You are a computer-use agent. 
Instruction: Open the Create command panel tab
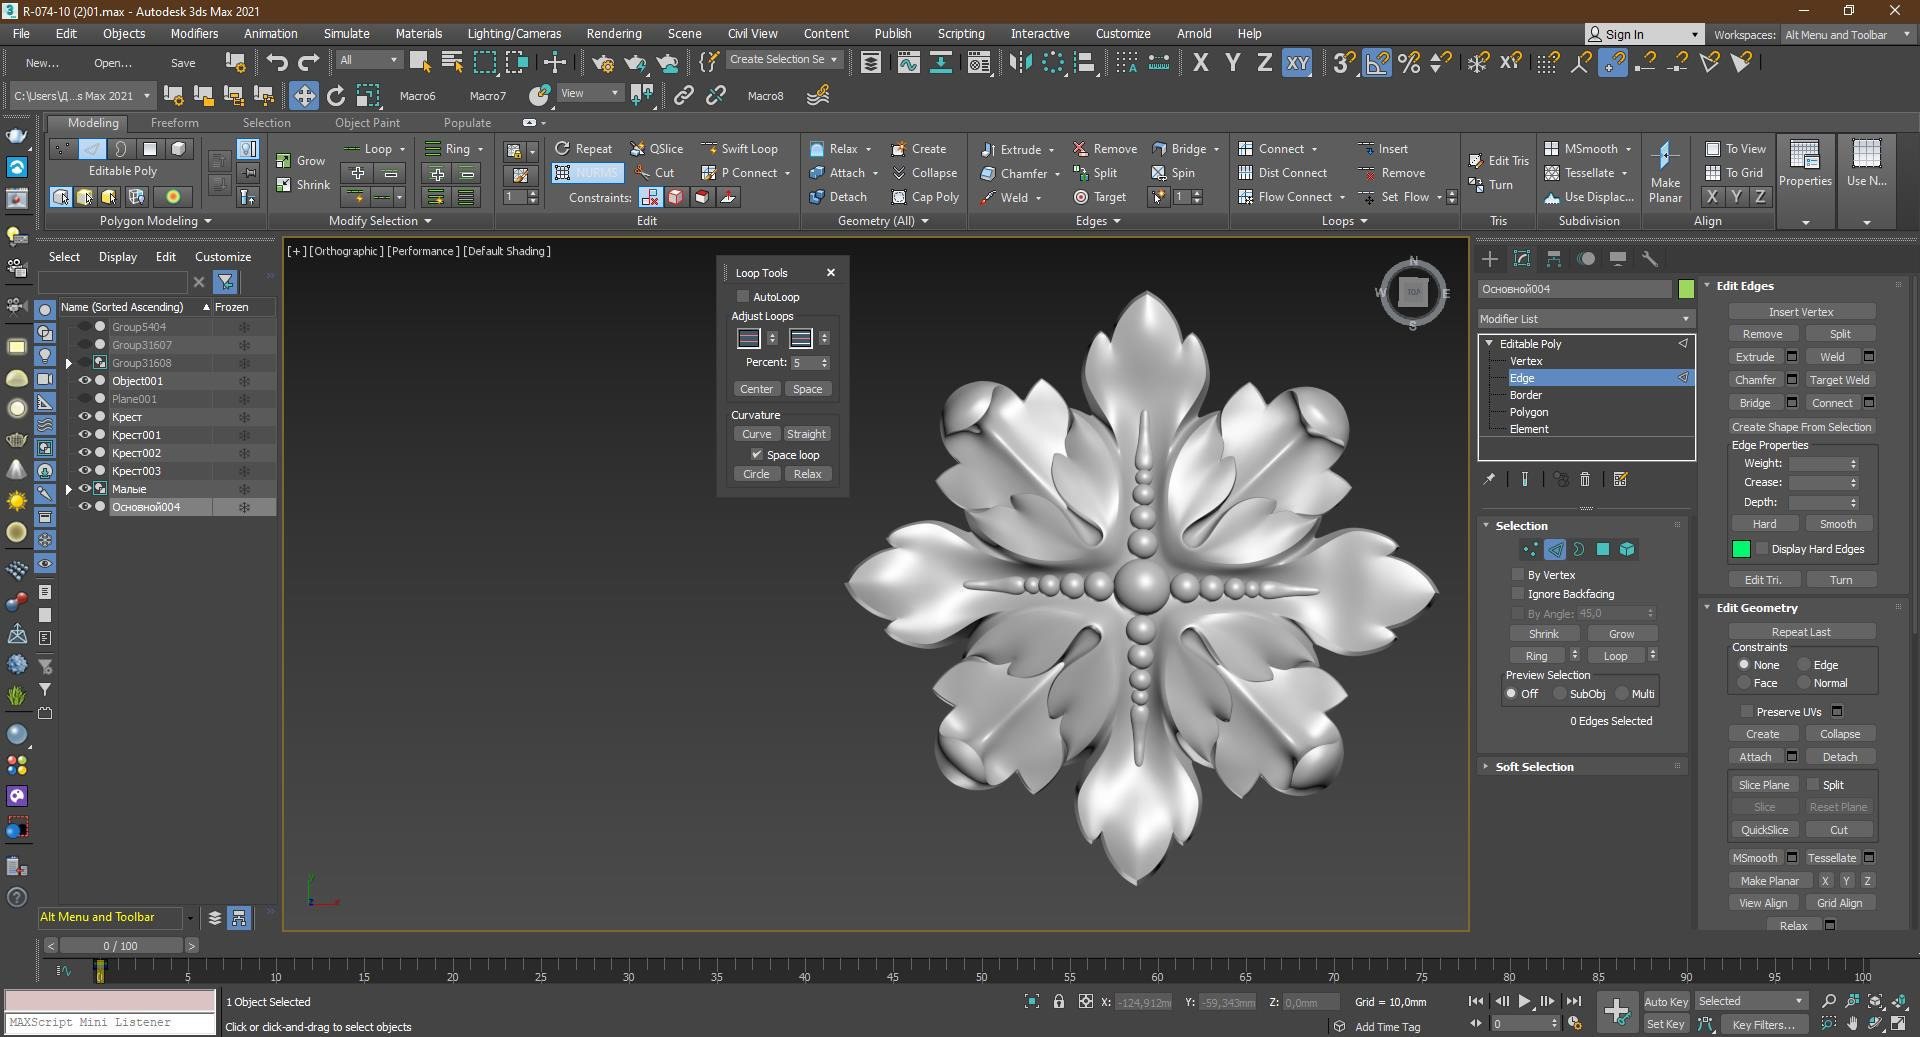1490,259
